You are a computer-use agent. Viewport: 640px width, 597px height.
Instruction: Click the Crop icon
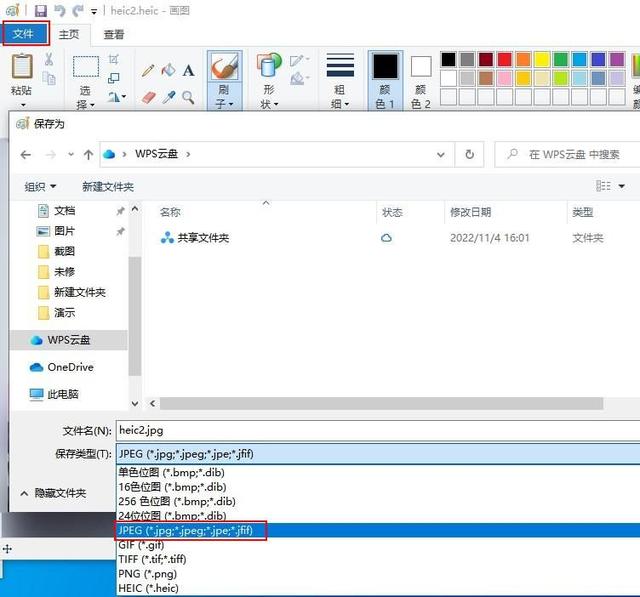113,60
